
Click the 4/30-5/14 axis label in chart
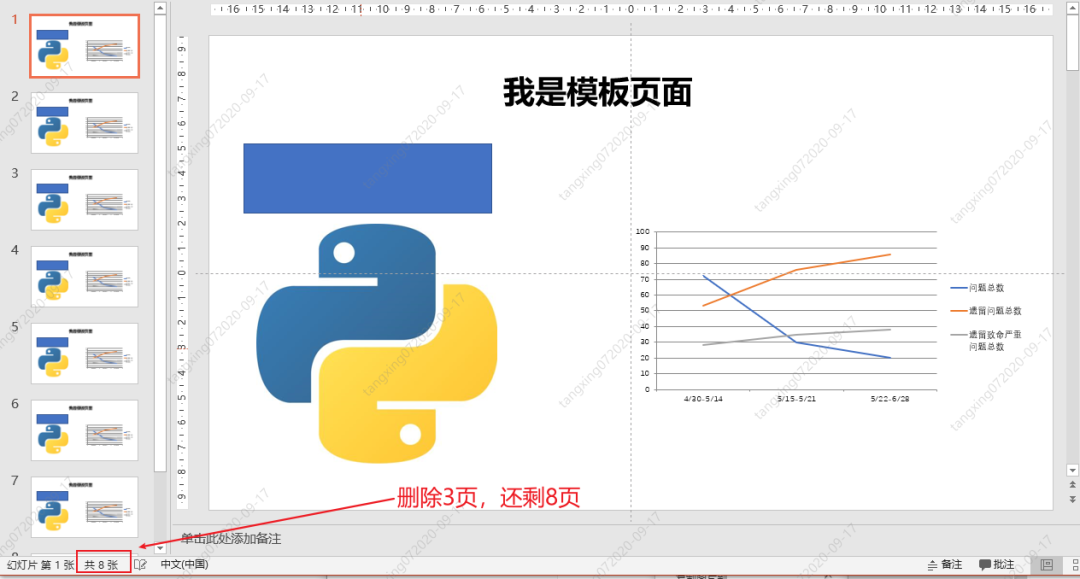coord(703,399)
